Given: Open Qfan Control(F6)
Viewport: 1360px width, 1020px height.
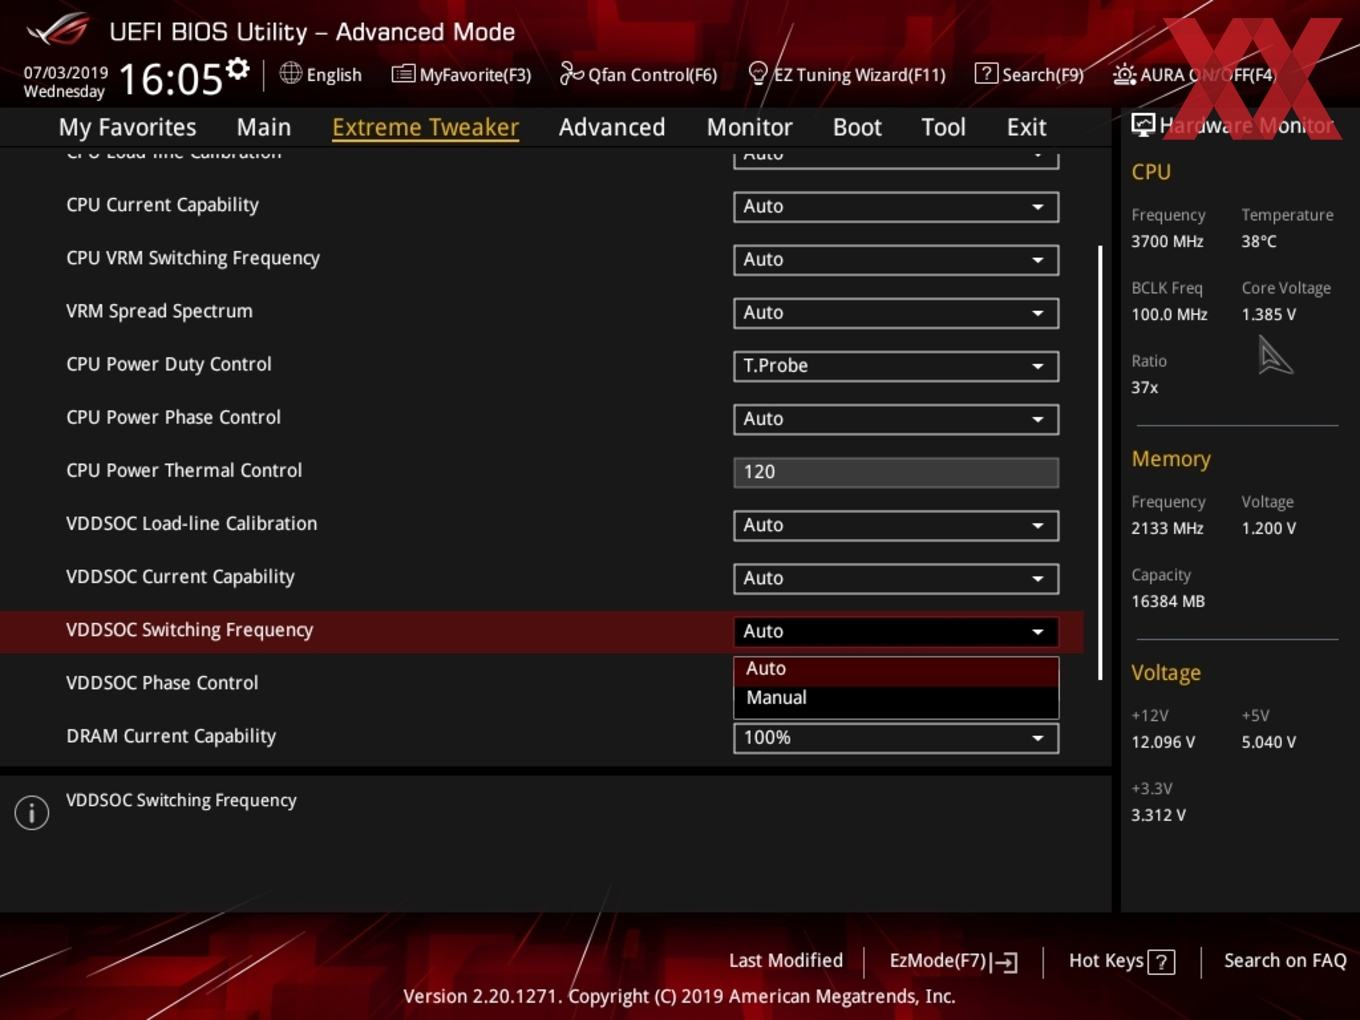Looking at the screenshot, I should (x=639, y=74).
